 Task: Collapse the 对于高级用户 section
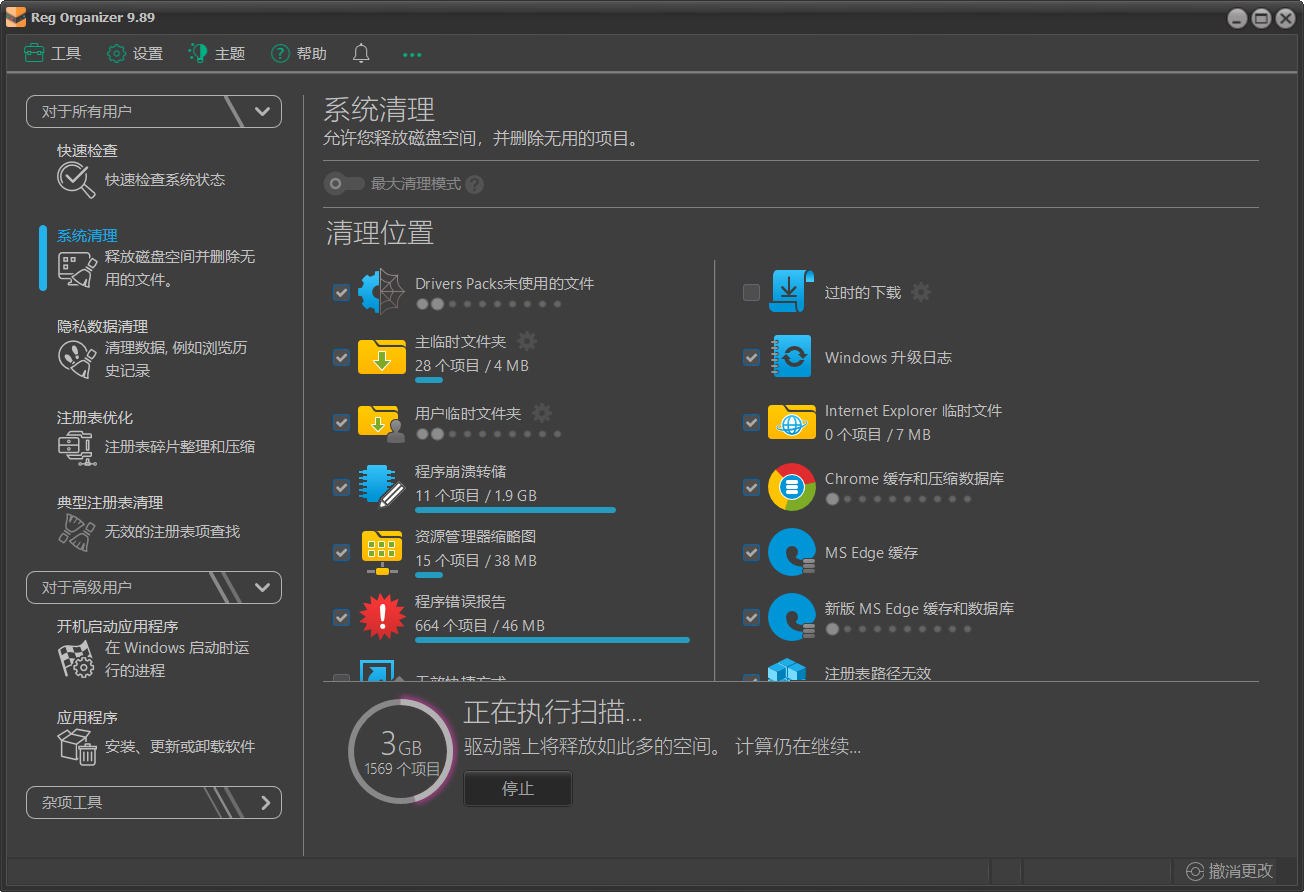(154, 587)
